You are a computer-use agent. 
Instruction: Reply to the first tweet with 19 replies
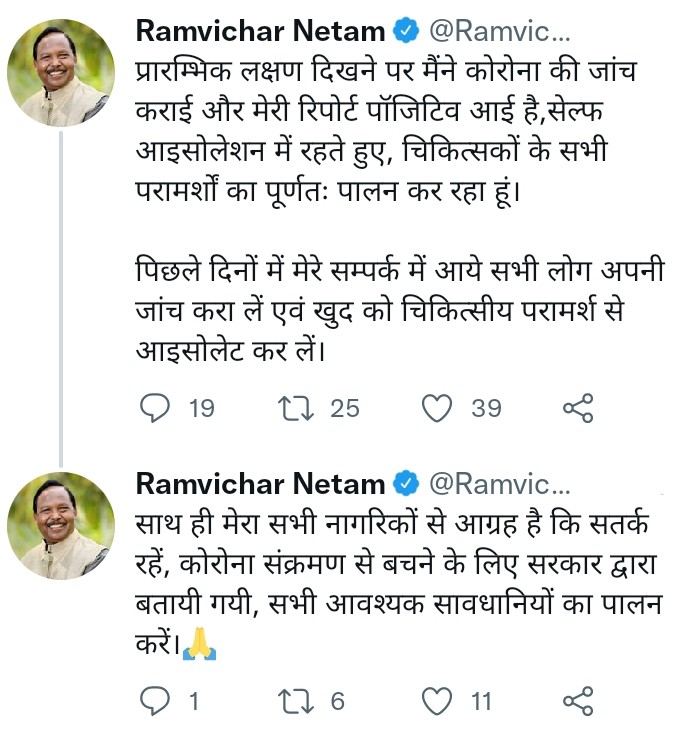[x=155, y=408]
